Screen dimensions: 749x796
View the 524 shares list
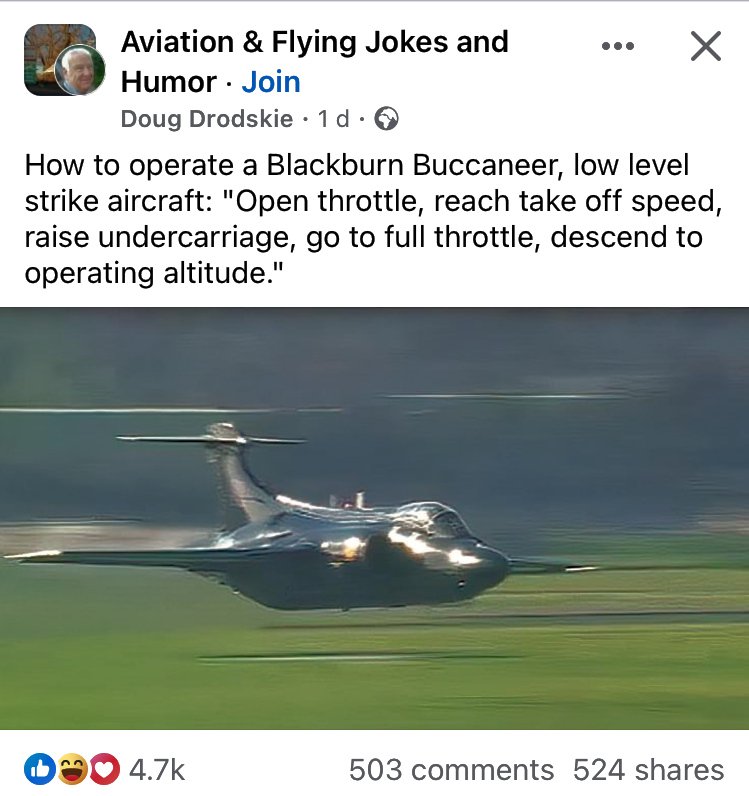pyautogui.click(x=648, y=770)
